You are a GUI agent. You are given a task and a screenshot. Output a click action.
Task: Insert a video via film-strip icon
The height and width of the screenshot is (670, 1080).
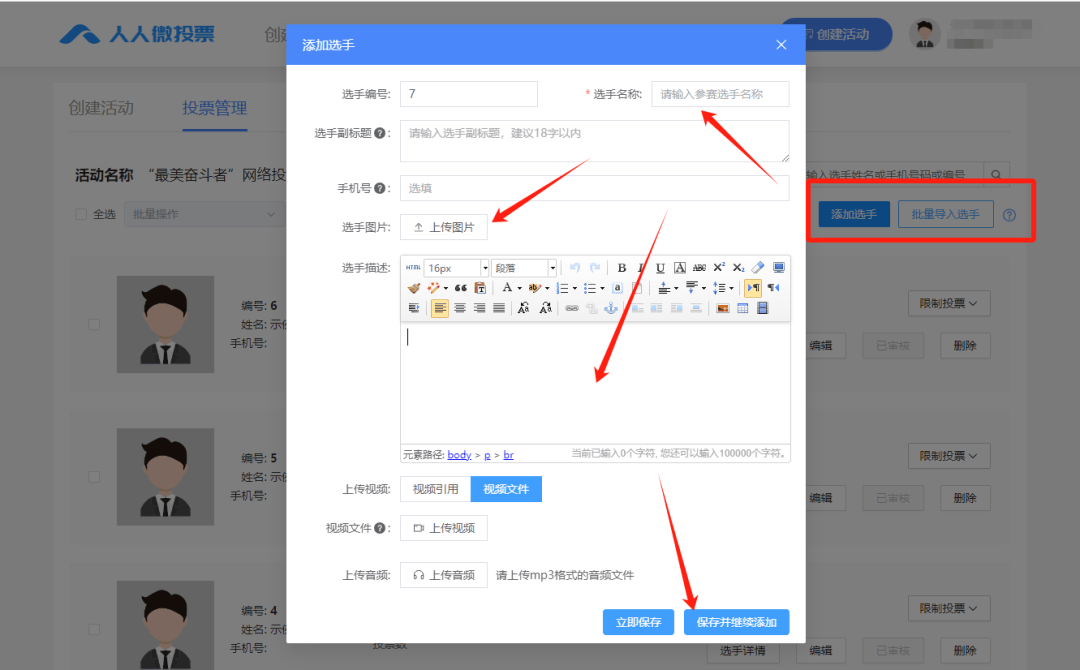(762, 308)
